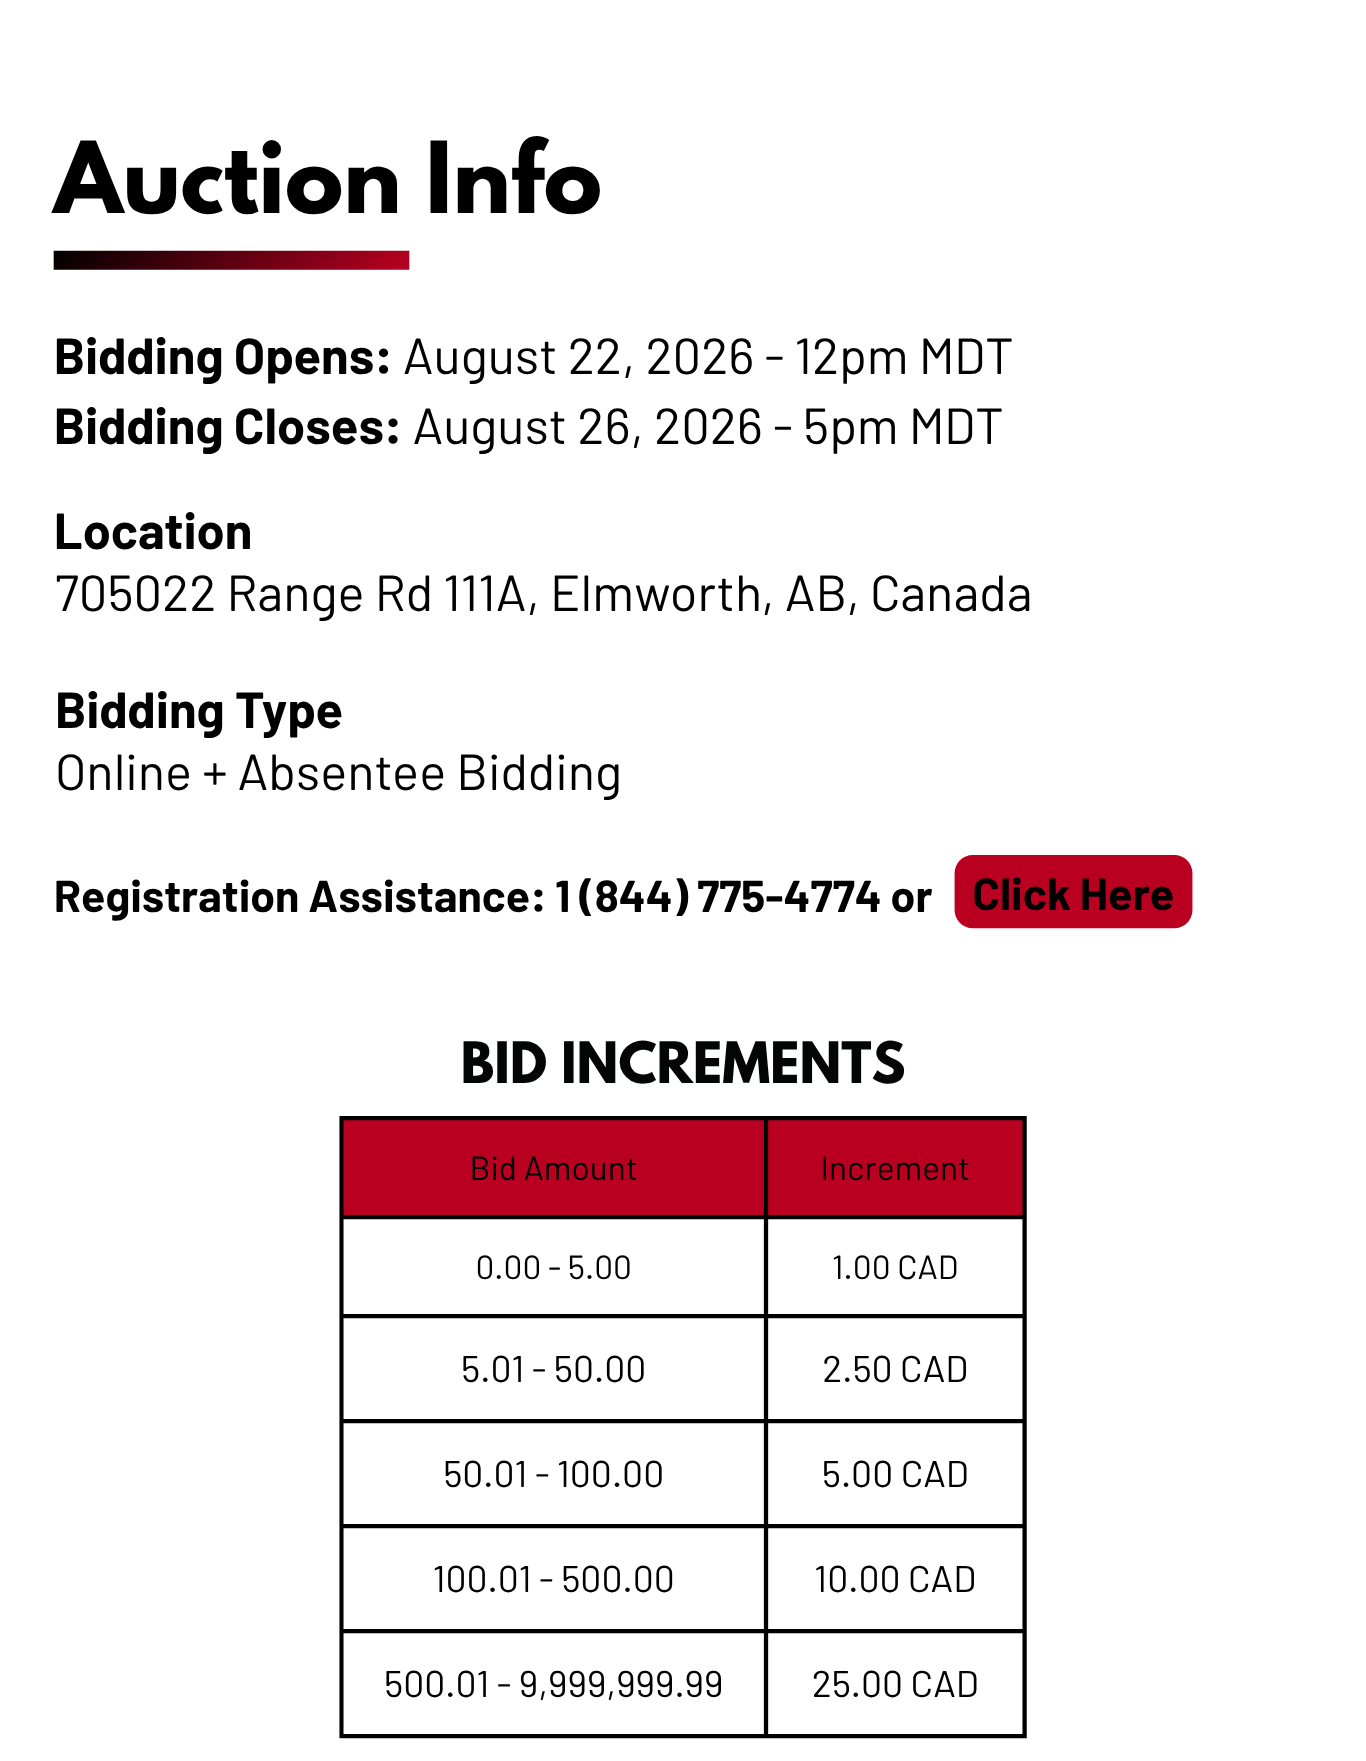Click the BID INCREMENTS table title
The width and height of the screenshot is (1366, 1761).
pos(683,1063)
